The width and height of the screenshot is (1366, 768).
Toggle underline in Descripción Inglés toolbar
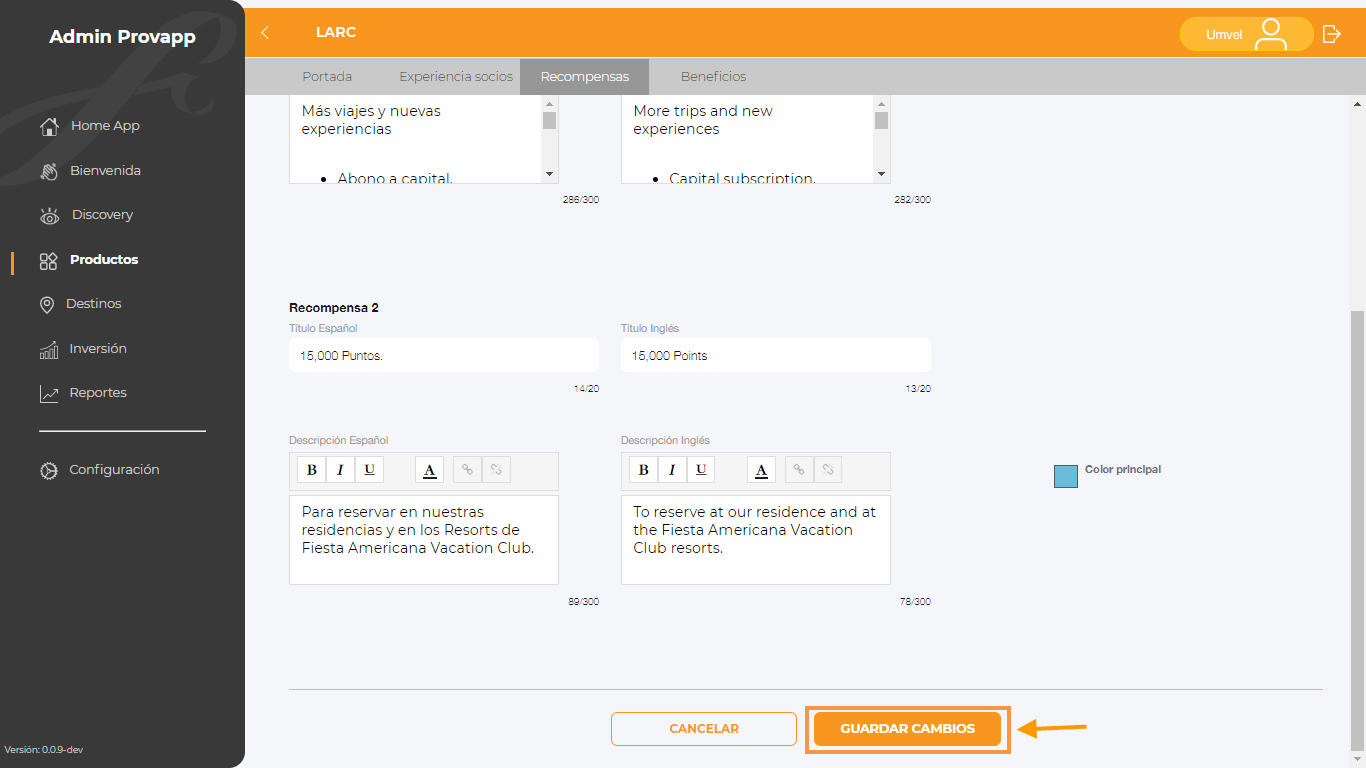click(700, 470)
